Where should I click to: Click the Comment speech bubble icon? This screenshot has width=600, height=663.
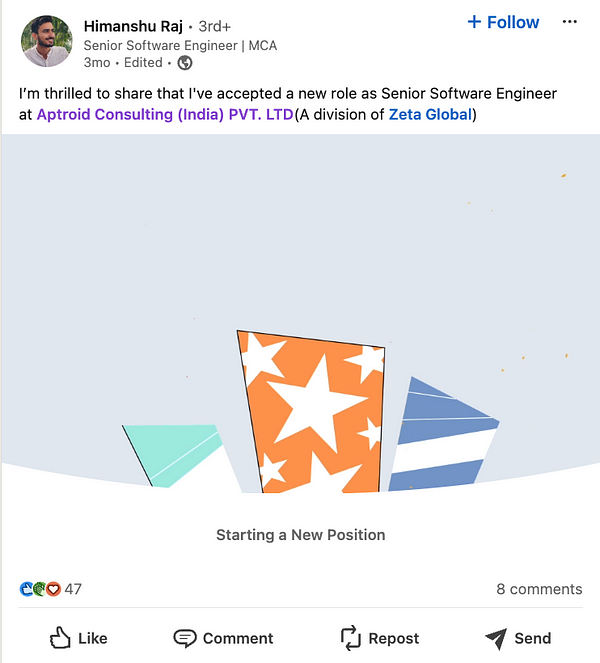(x=185, y=638)
